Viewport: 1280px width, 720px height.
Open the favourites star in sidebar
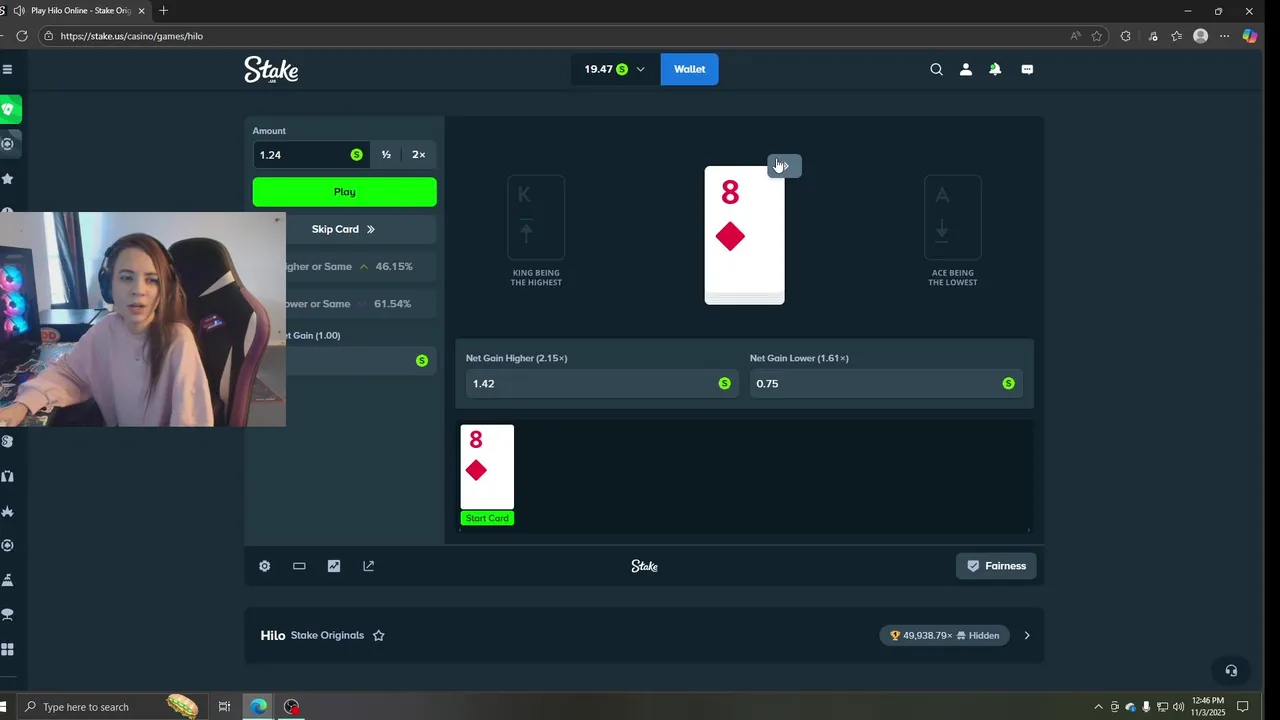click(x=7, y=179)
